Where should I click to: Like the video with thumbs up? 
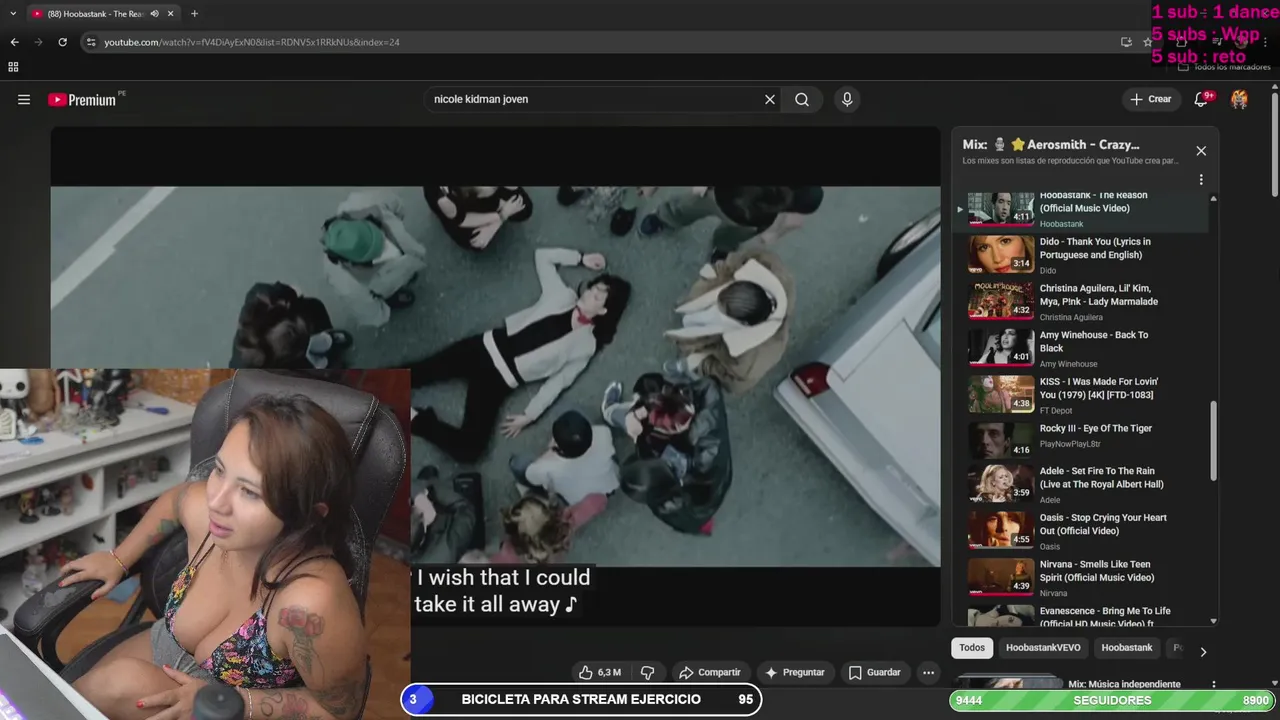pyautogui.click(x=599, y=672)
